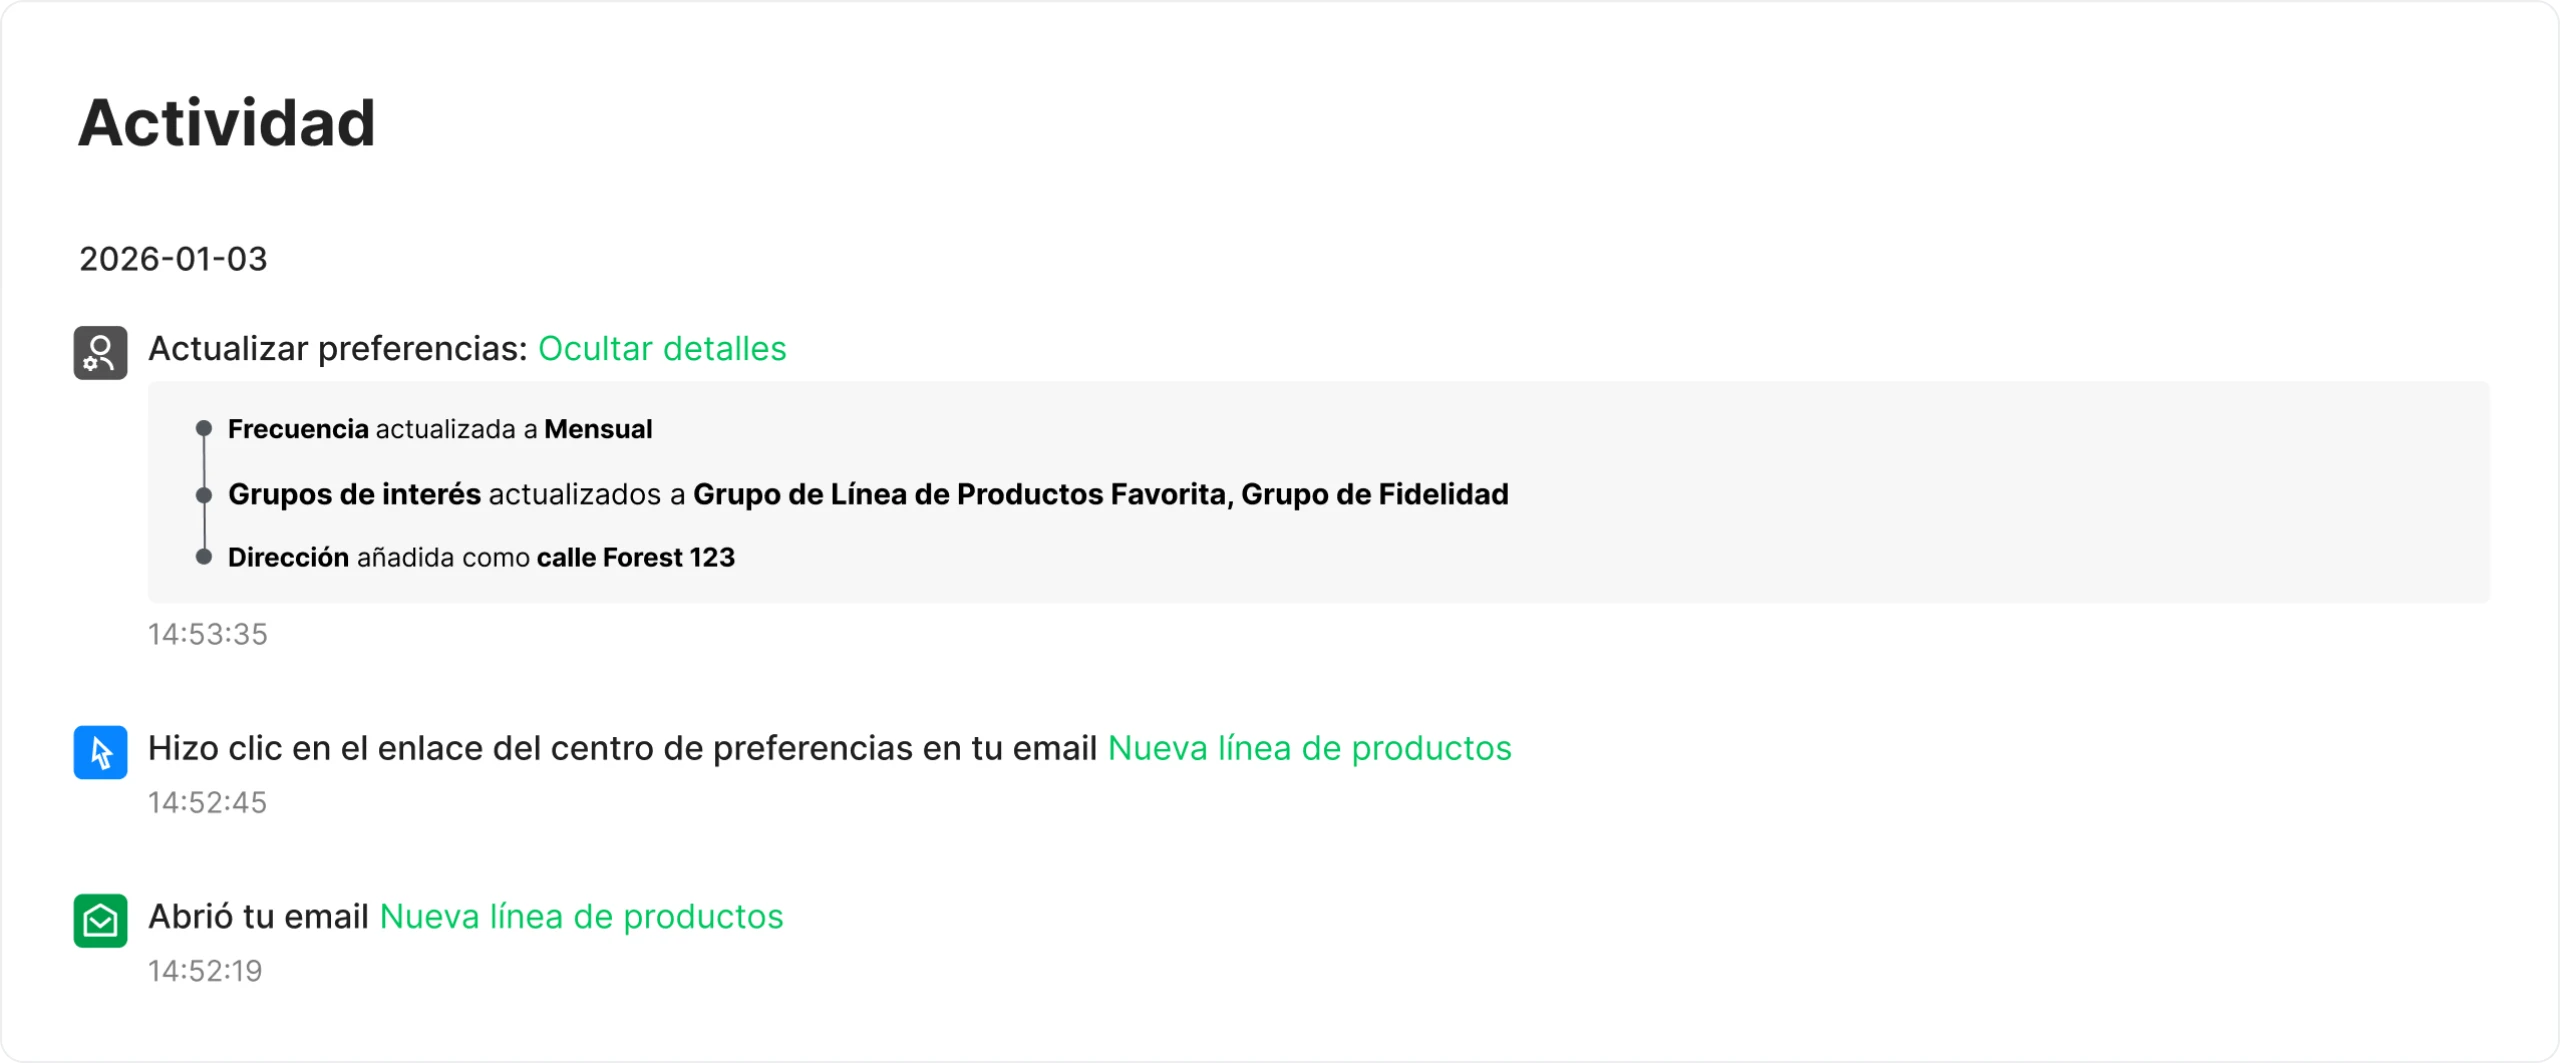Image resolution: width=2560 pixels, height=1063 pixels.
Task: Click the 2026-01-03 date label
Action: pos(173,259)
